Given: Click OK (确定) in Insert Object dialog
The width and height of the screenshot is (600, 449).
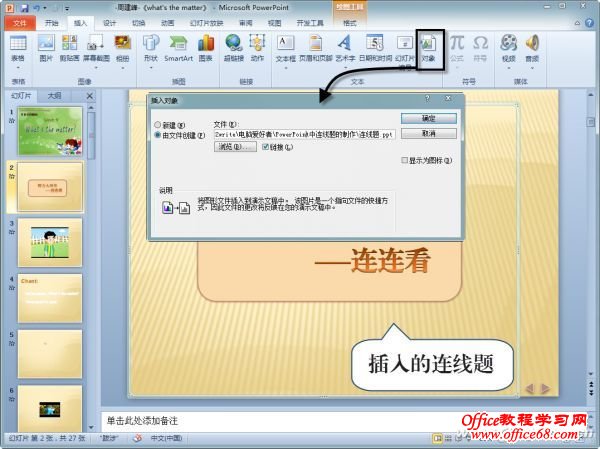Looking at the screenshot, I should tap(429, 118).
